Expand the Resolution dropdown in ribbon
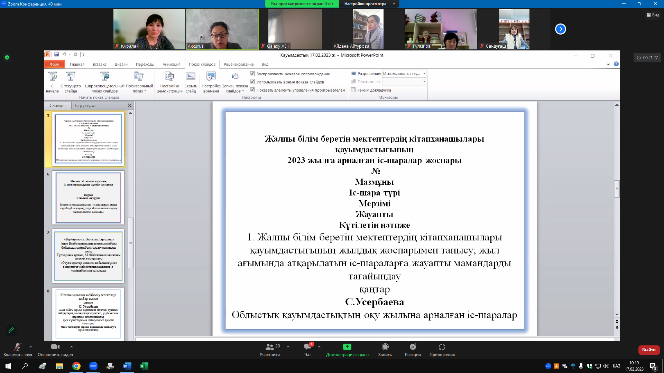This screenshot has height=373, width=664. [424, 74]
